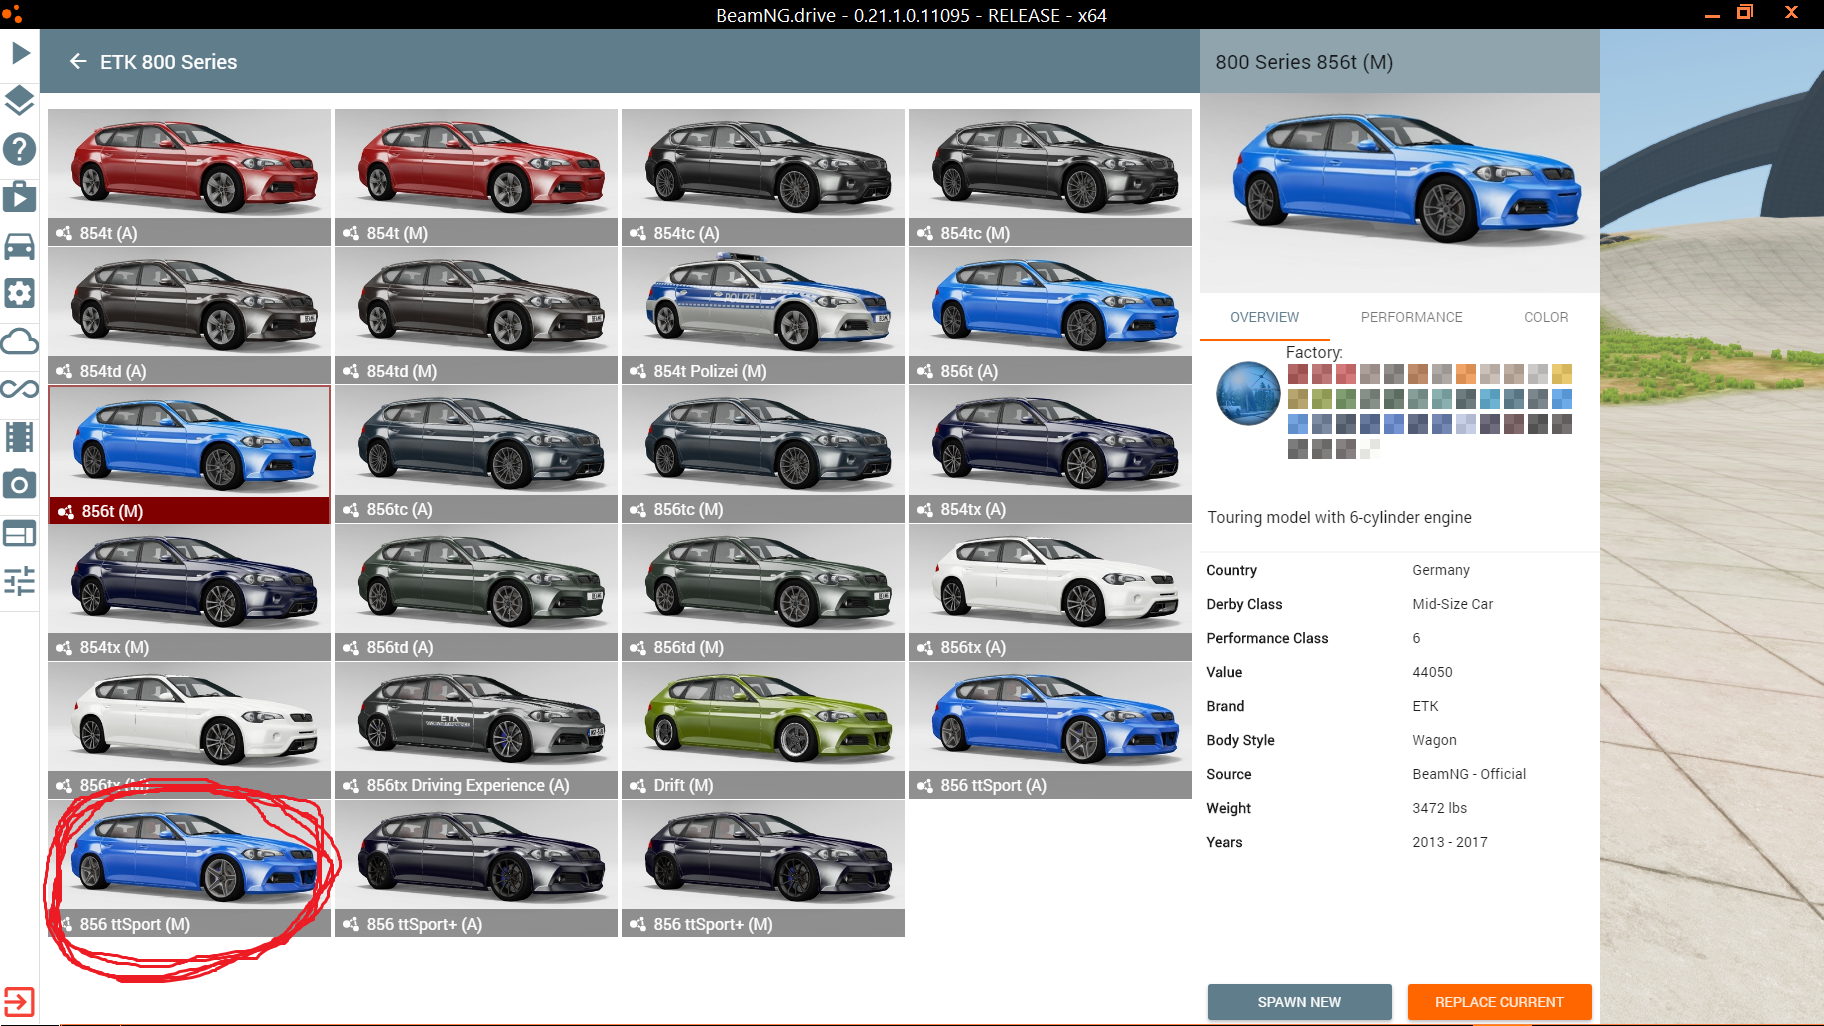Screen dimensions: 1824x1026
Task: Open the UI apps layout icon
Action: 20,533
